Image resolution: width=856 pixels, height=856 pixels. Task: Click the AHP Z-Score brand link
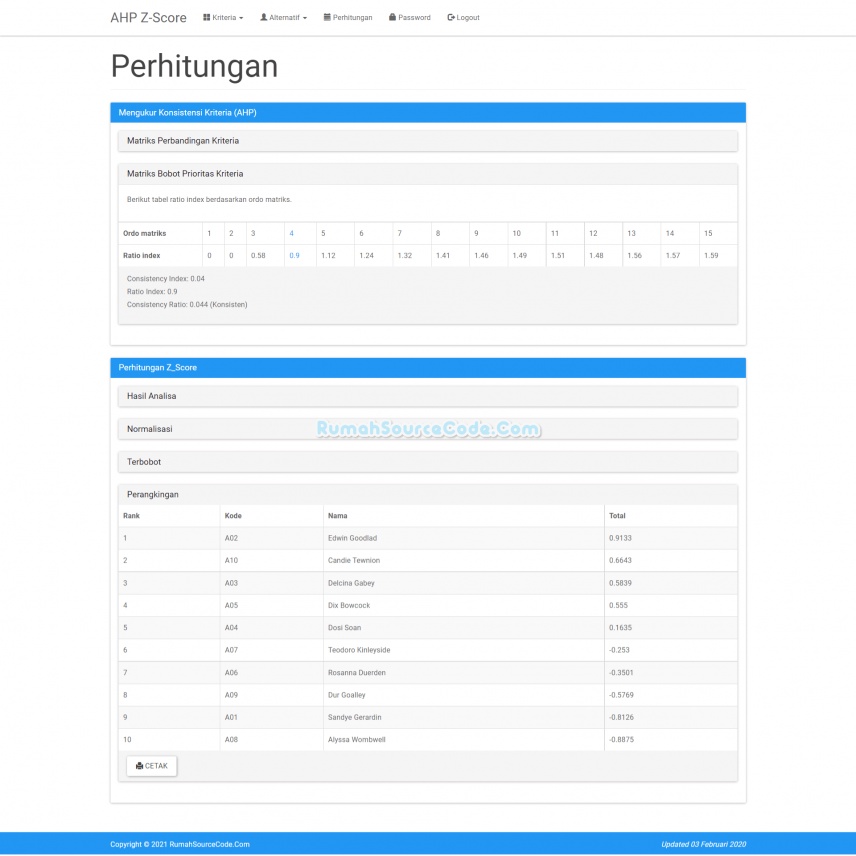[148, 17]
